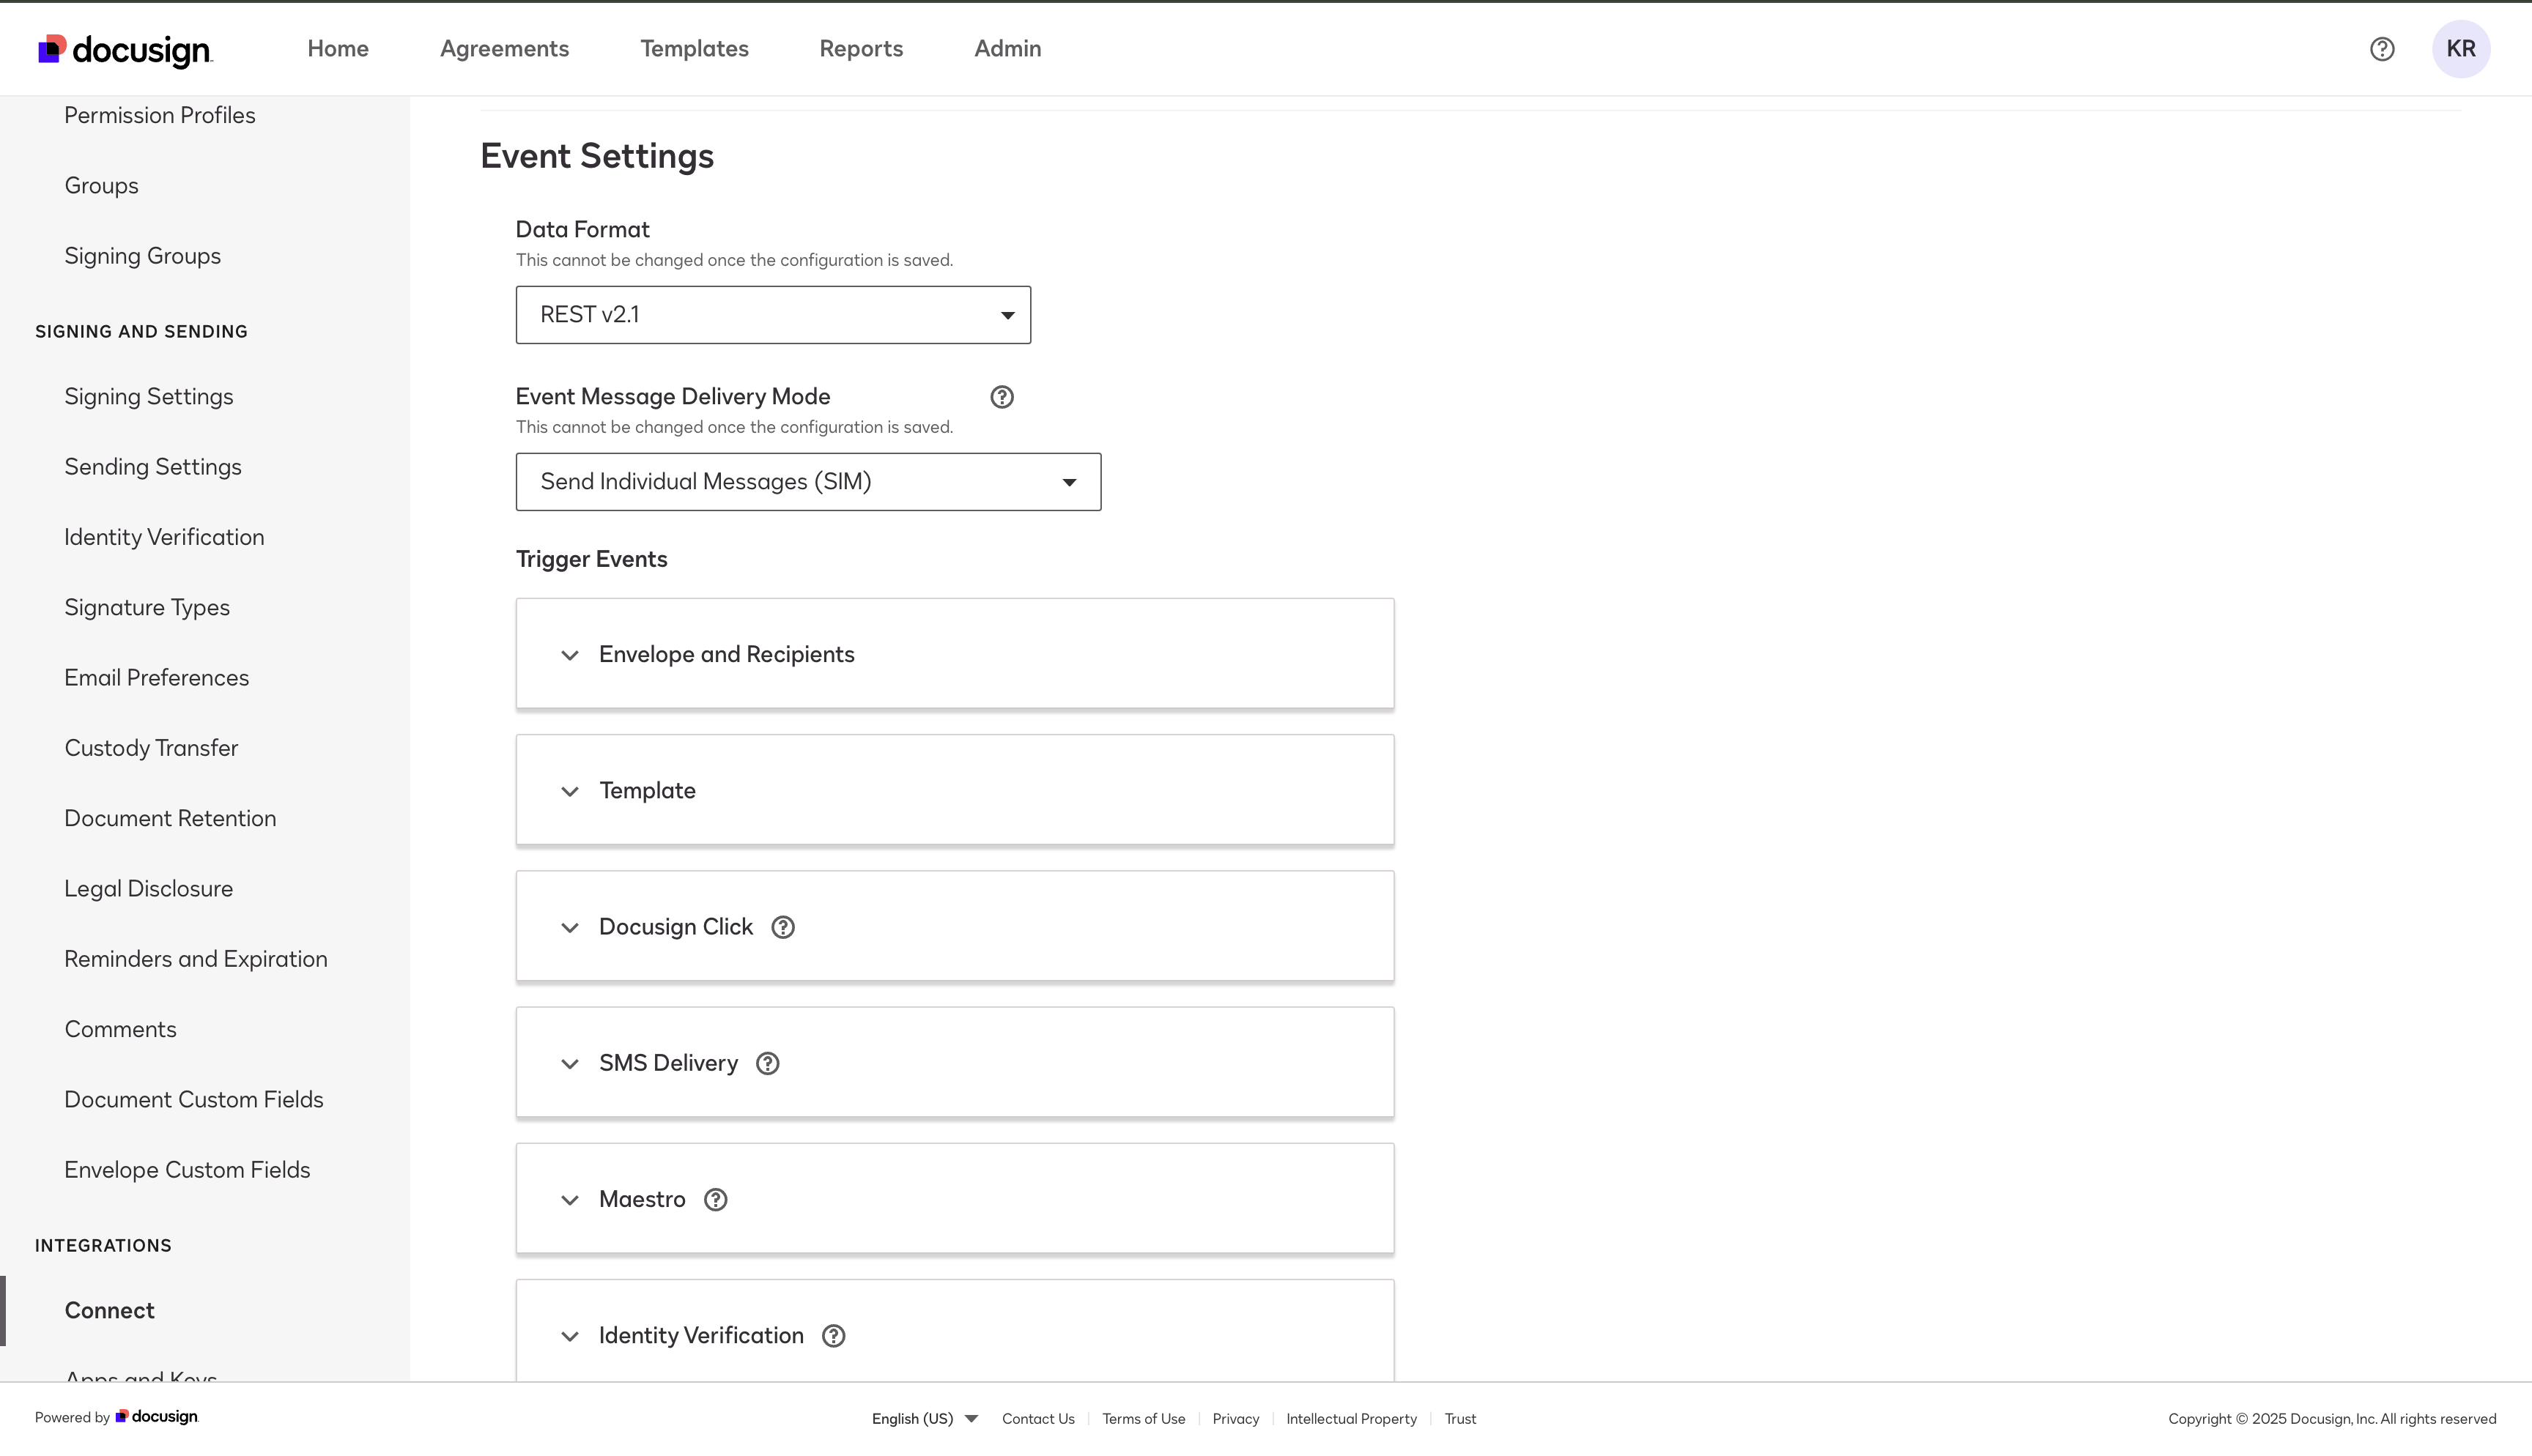Click the KR account avatar
The width and height of the screenshot is (2532, 1456).
(x=2462, y=48)
